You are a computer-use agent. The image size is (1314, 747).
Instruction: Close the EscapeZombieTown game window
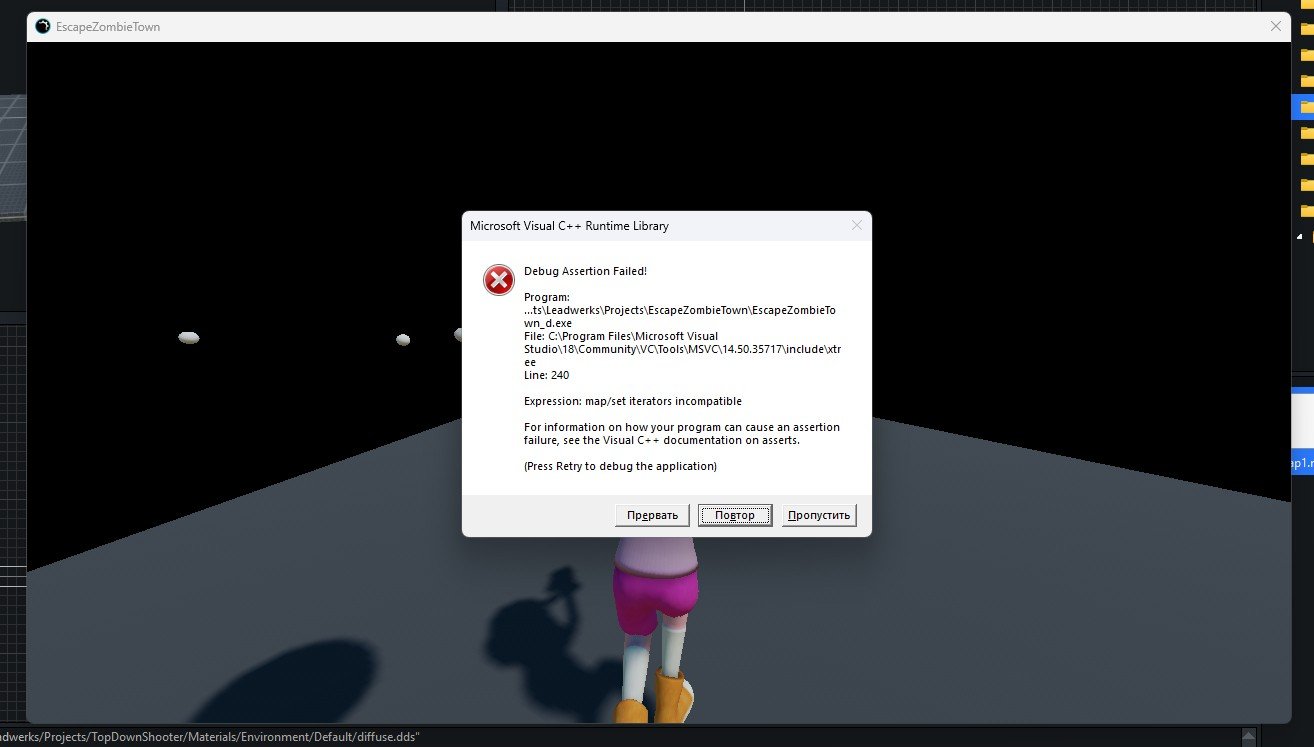click(1276, 26)
